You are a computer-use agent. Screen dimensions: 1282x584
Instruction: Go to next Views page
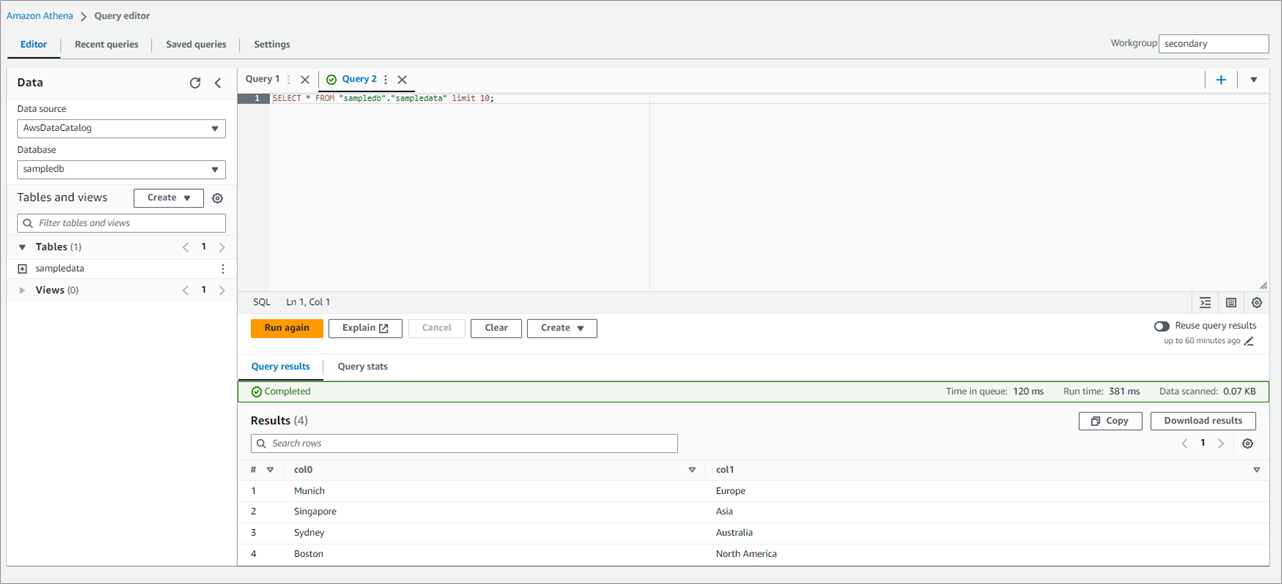[222, 290]
